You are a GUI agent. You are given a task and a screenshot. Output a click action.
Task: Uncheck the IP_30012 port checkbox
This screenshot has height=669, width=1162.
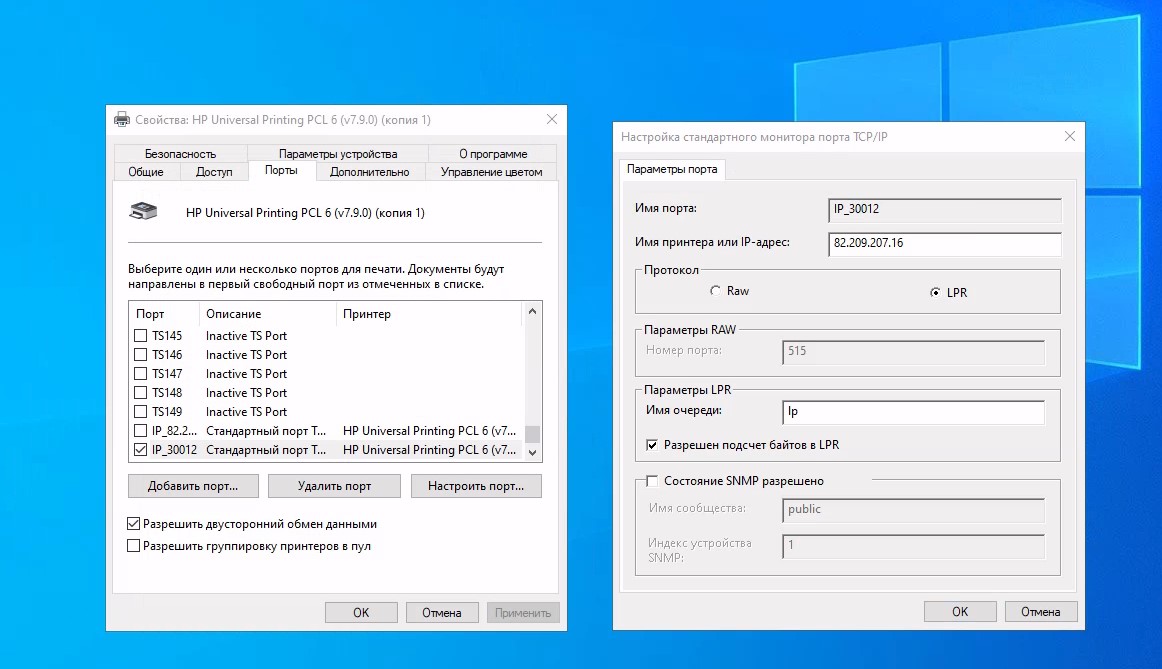140,450
